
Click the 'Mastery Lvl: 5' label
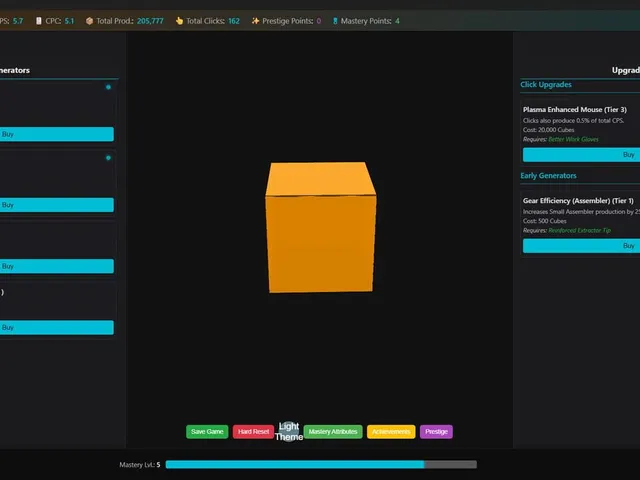[x=140, y=464]
